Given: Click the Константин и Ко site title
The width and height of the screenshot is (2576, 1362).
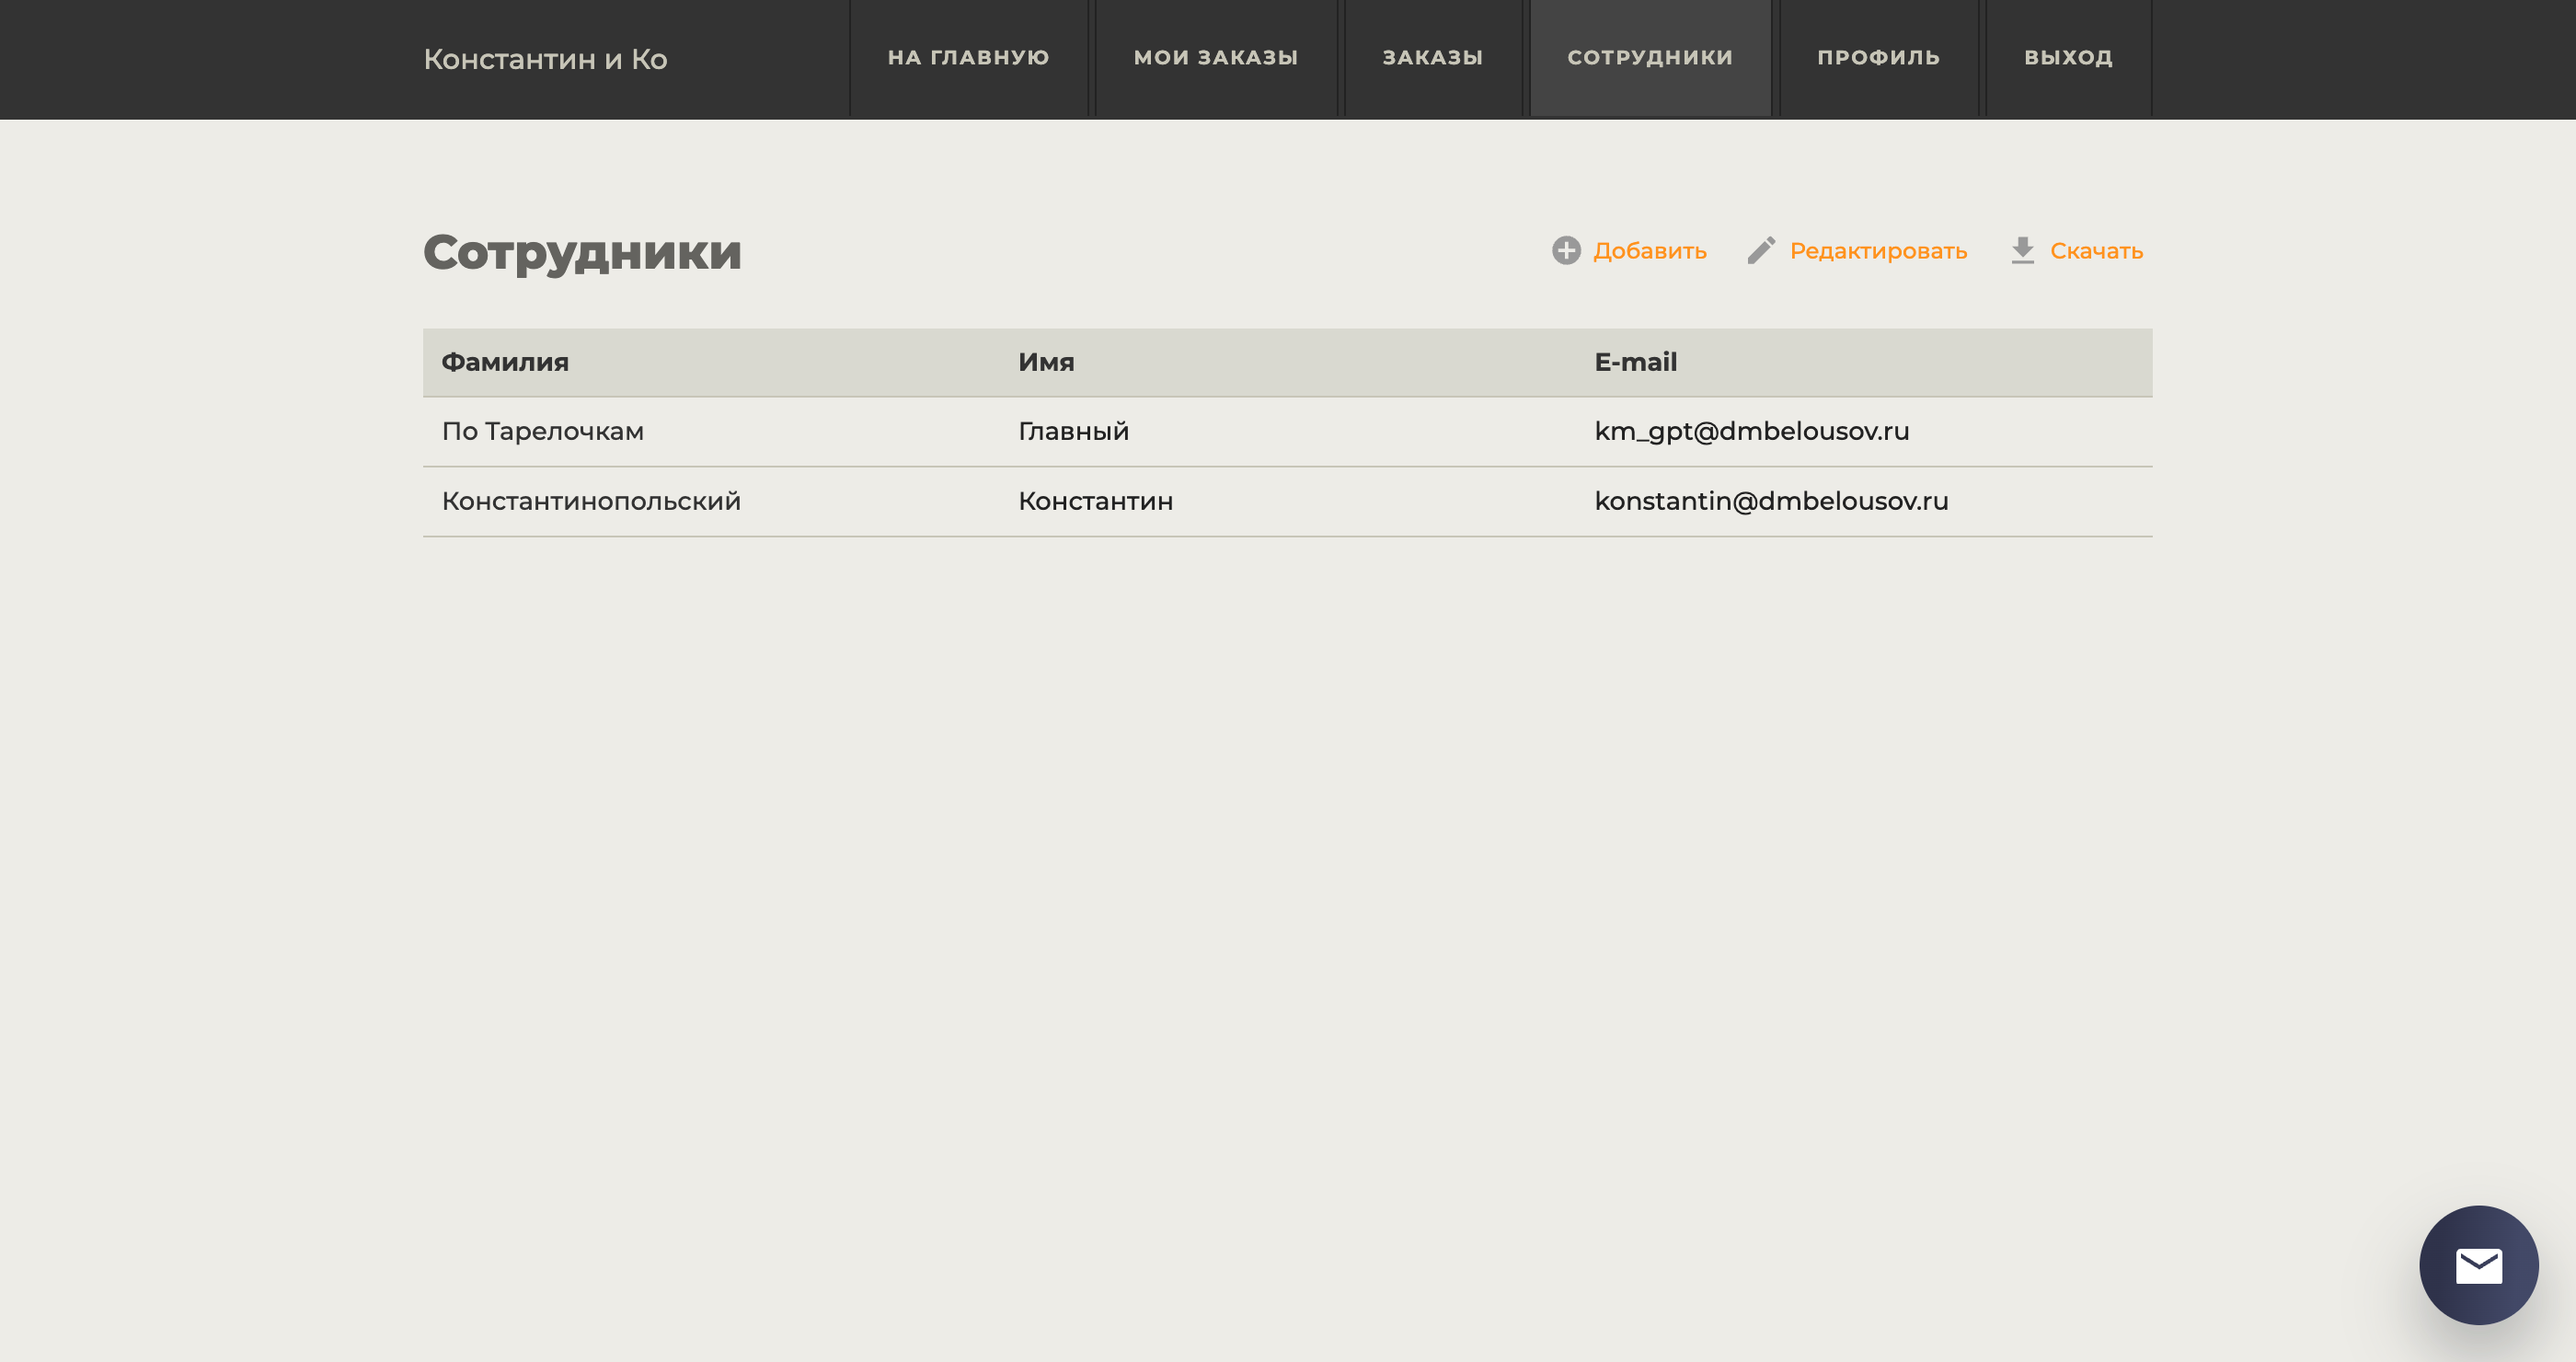Looking at the screenshot, I should pos(545,59).
